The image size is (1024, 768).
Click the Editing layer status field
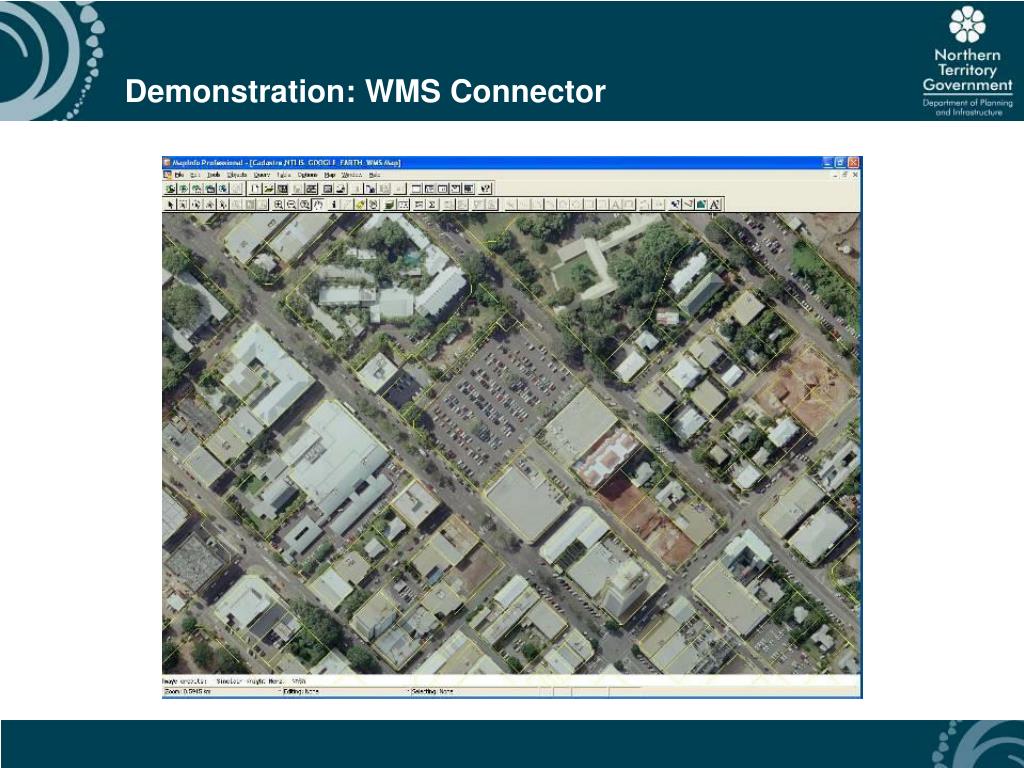345,691
